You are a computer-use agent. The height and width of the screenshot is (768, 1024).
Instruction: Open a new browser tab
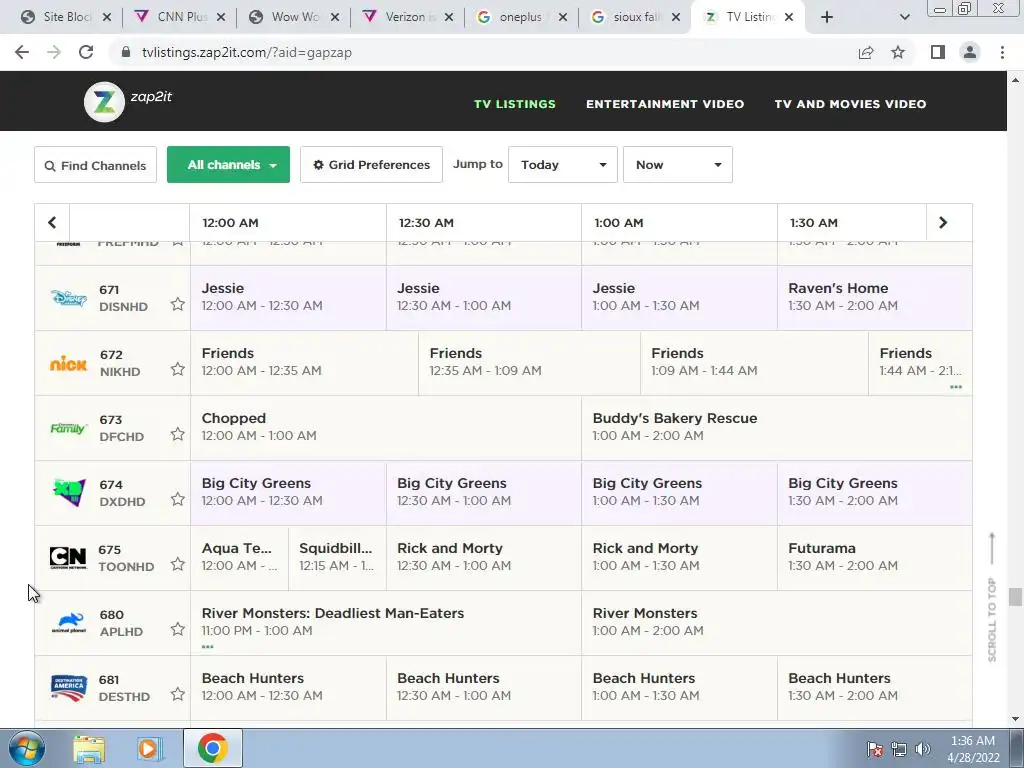pyautogui.click(x=827, y=17)
